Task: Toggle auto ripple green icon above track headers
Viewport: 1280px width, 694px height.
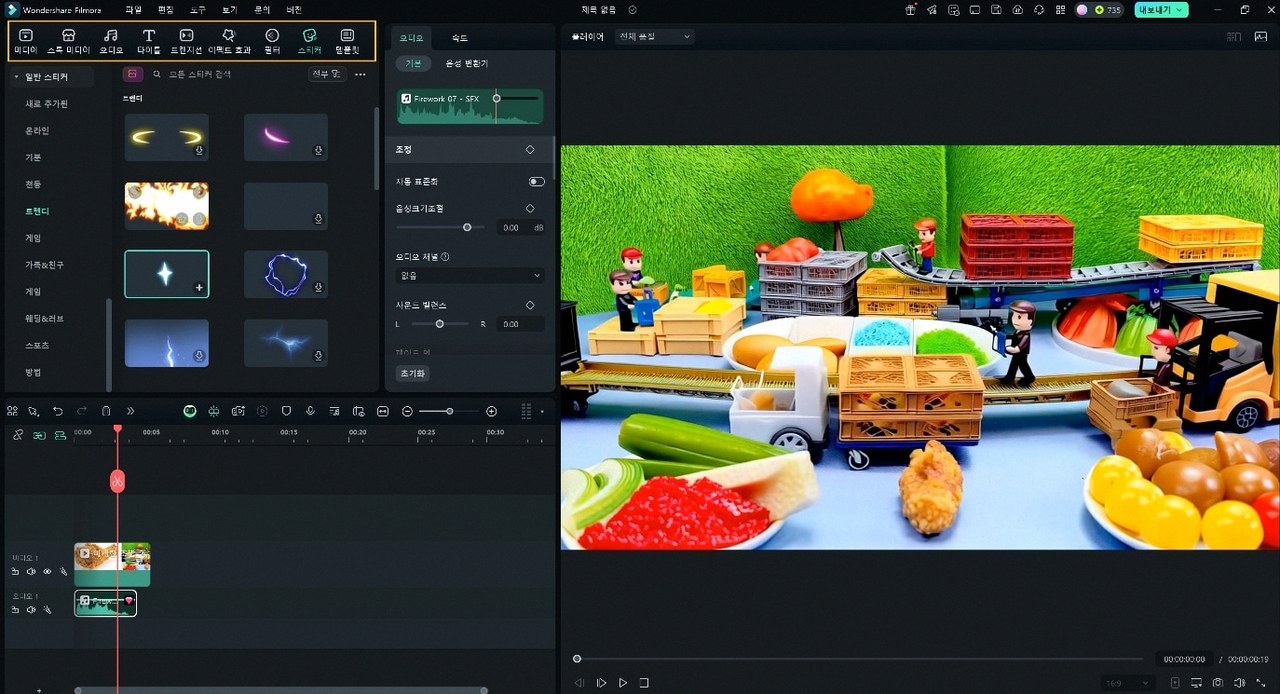Action: pyautogui.click(x=39, y=435)
